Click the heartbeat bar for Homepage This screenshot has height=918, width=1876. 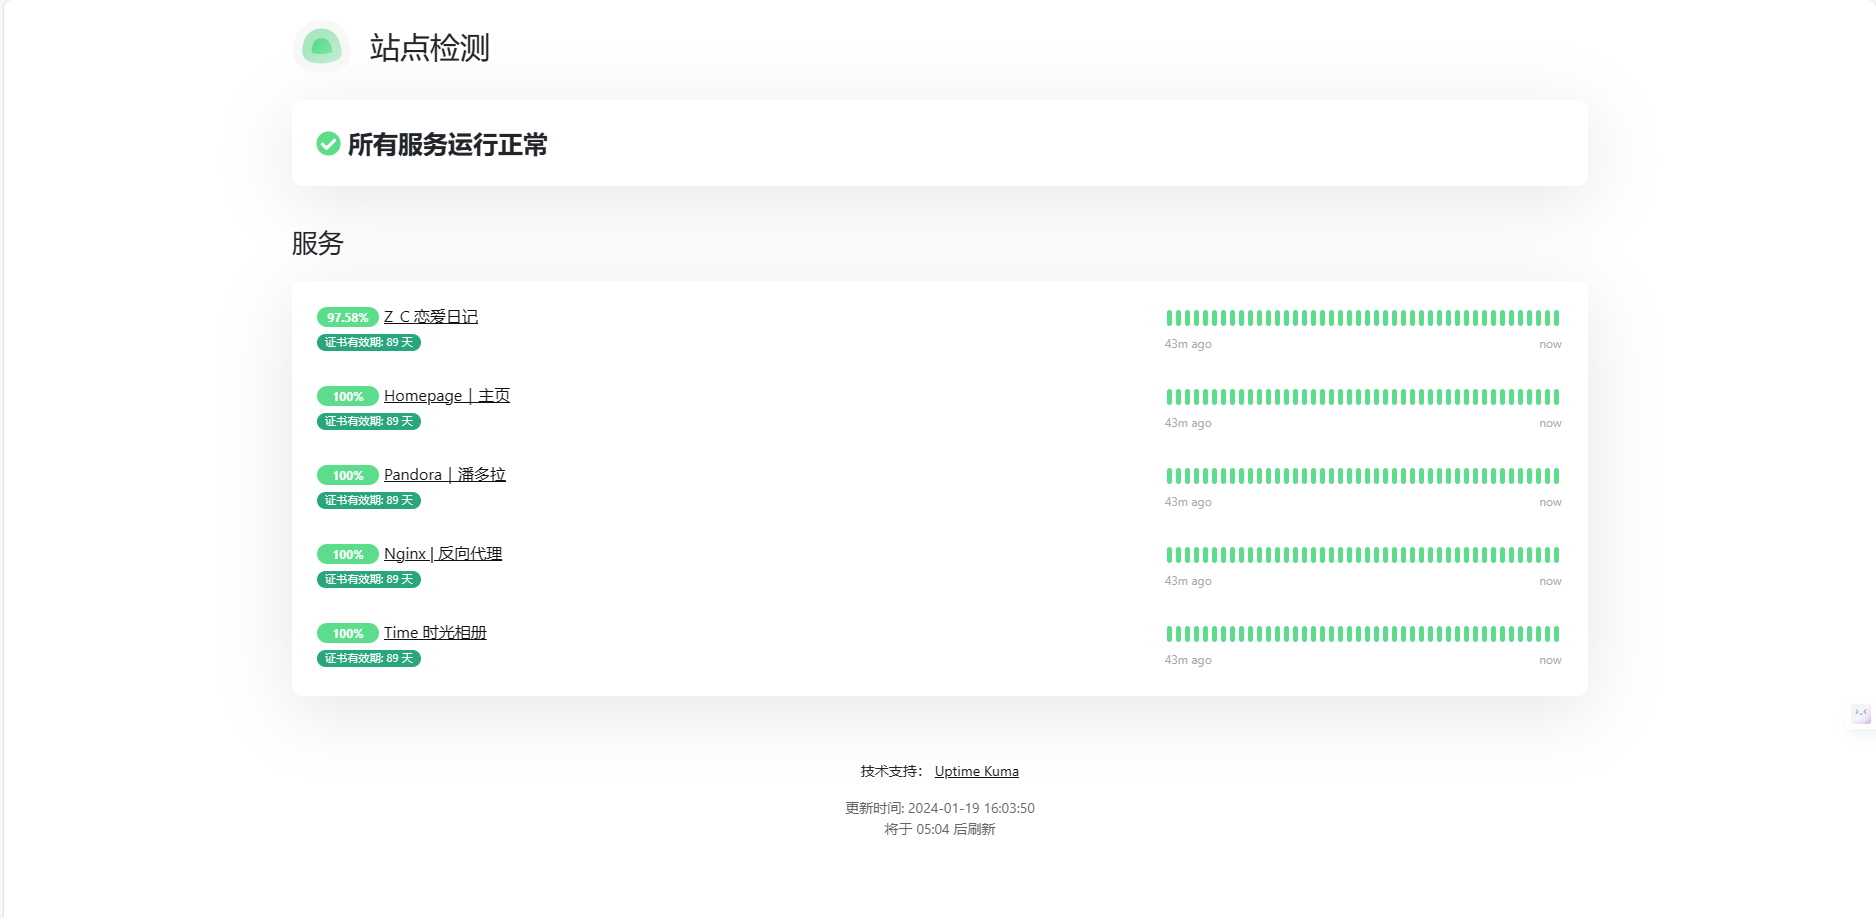[1363, 397]
